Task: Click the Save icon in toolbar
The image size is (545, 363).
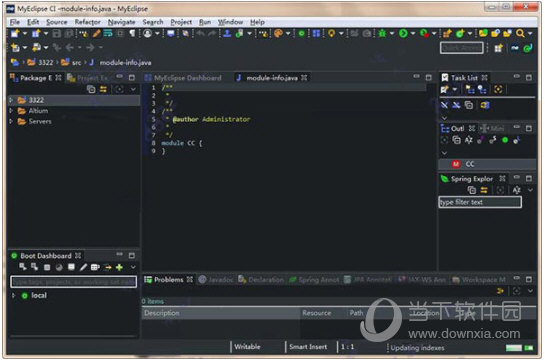Action: point(57,33)
